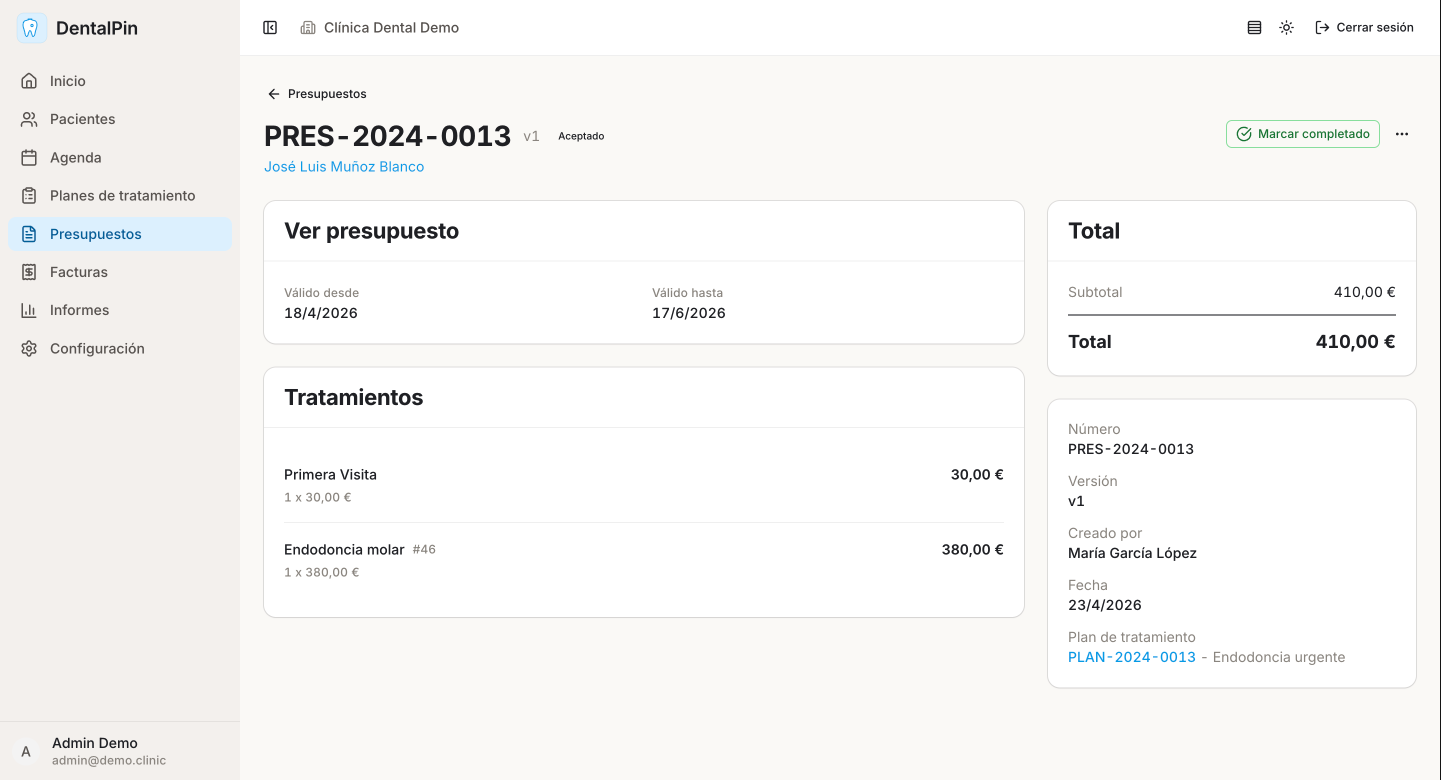Click the Configuración gear icon
The height and width of the screenshot is (780, 1441).
click(x=29, y=349)
